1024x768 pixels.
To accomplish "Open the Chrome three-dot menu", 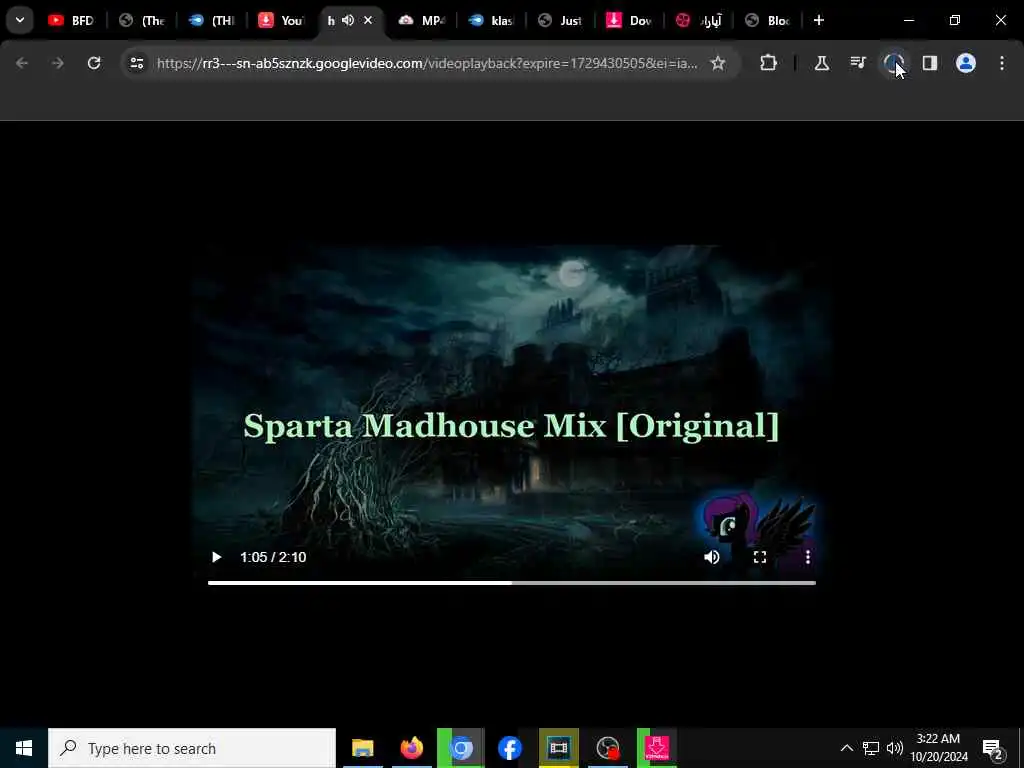I will (x=1002, y=63).
